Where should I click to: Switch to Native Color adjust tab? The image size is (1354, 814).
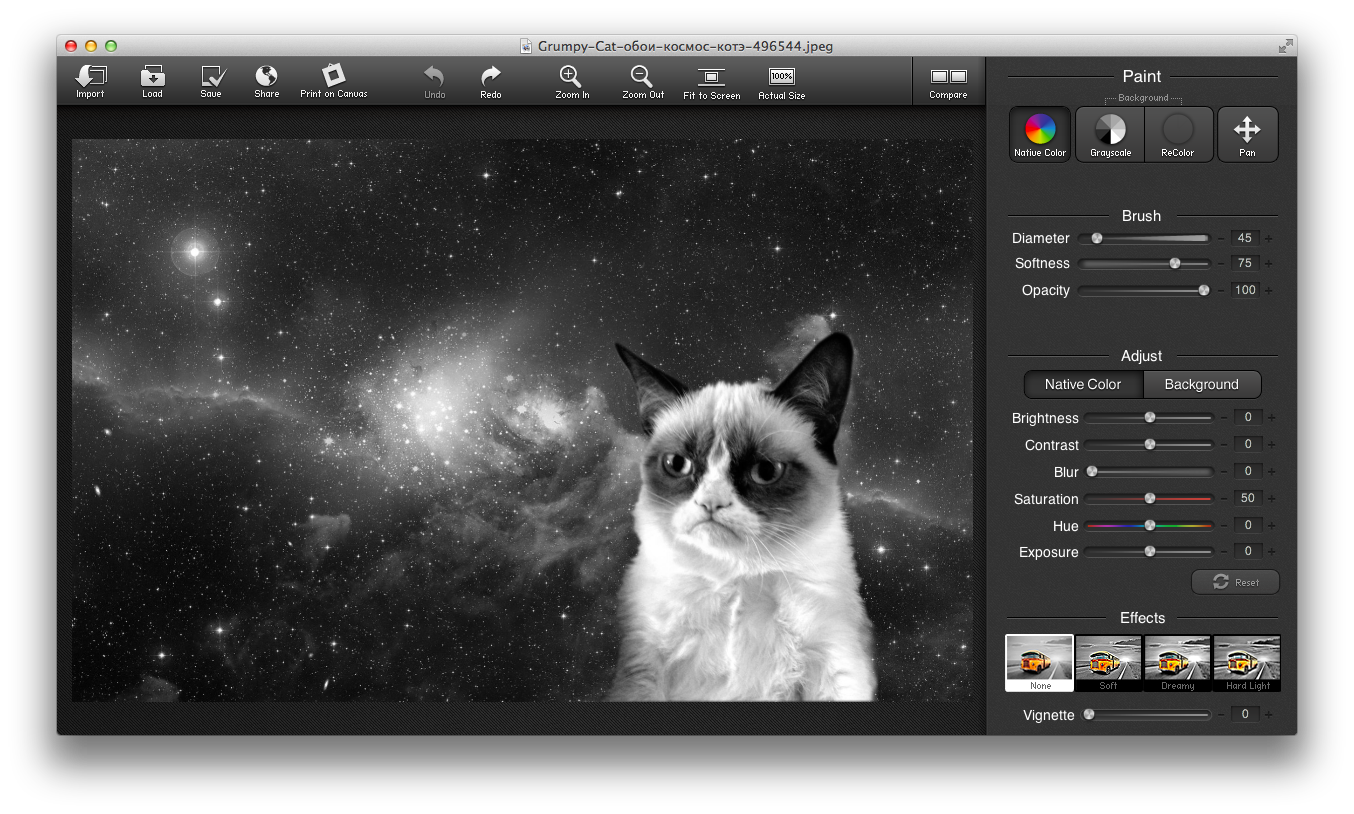click(x=1083, y=384)
